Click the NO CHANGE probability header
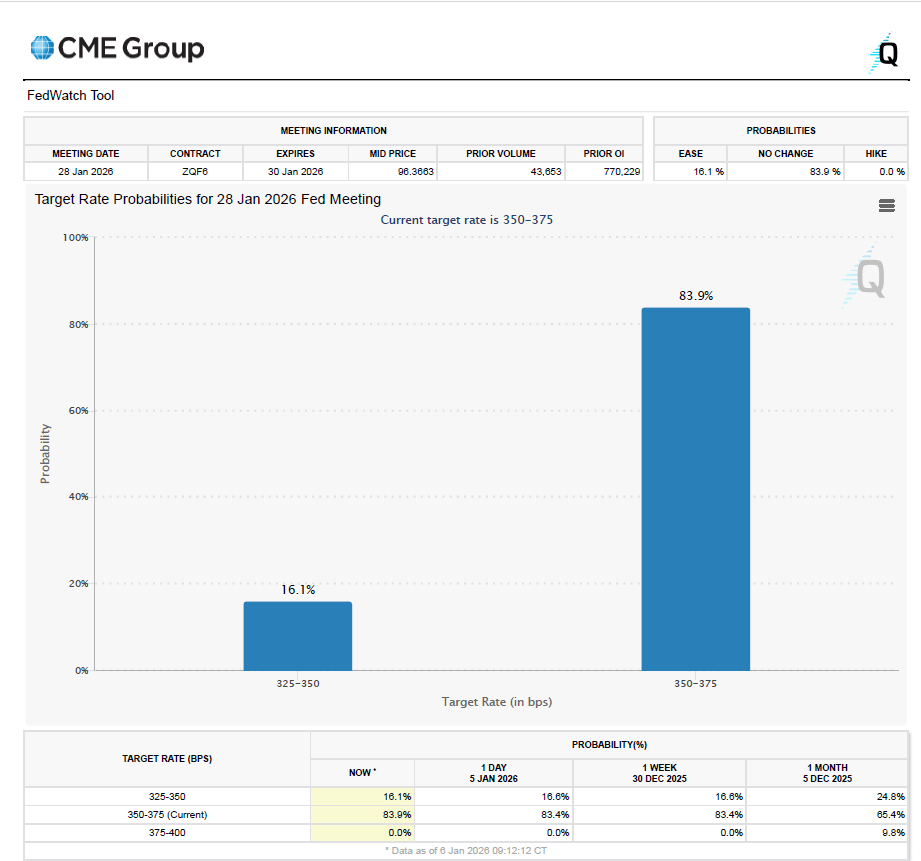This screenshot has width=921, height=861. point(785,153)
